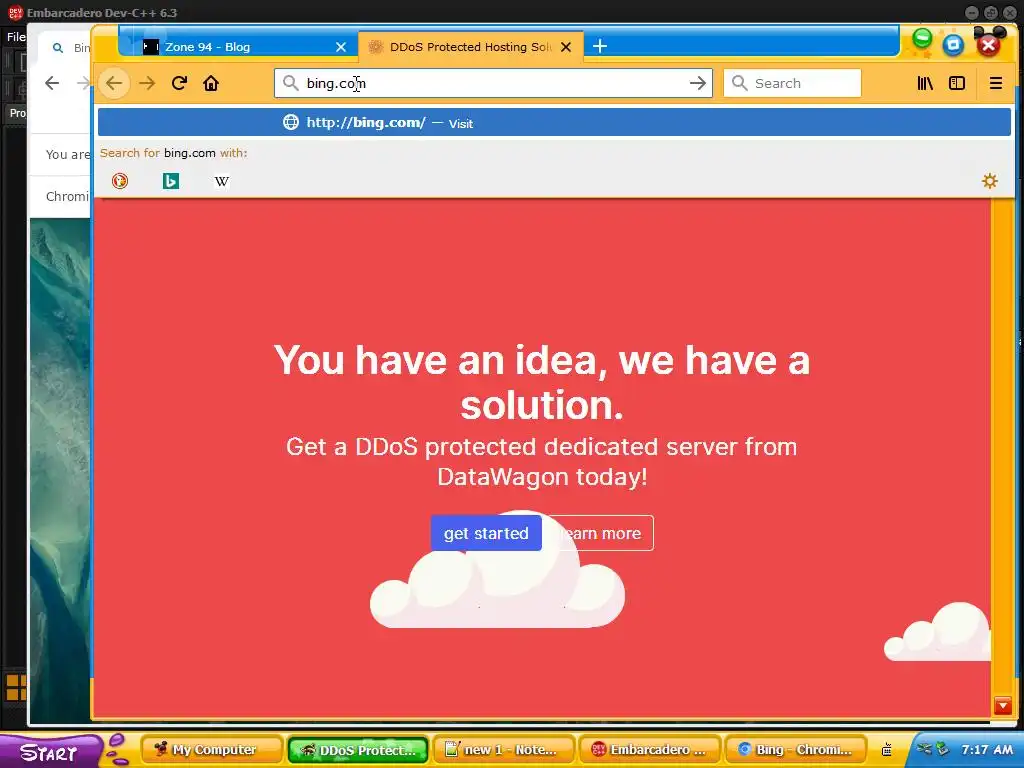Click the purple icon beside START
Image resolution: width=1024 pixels, height=768 pixels.
pos(118,749)
